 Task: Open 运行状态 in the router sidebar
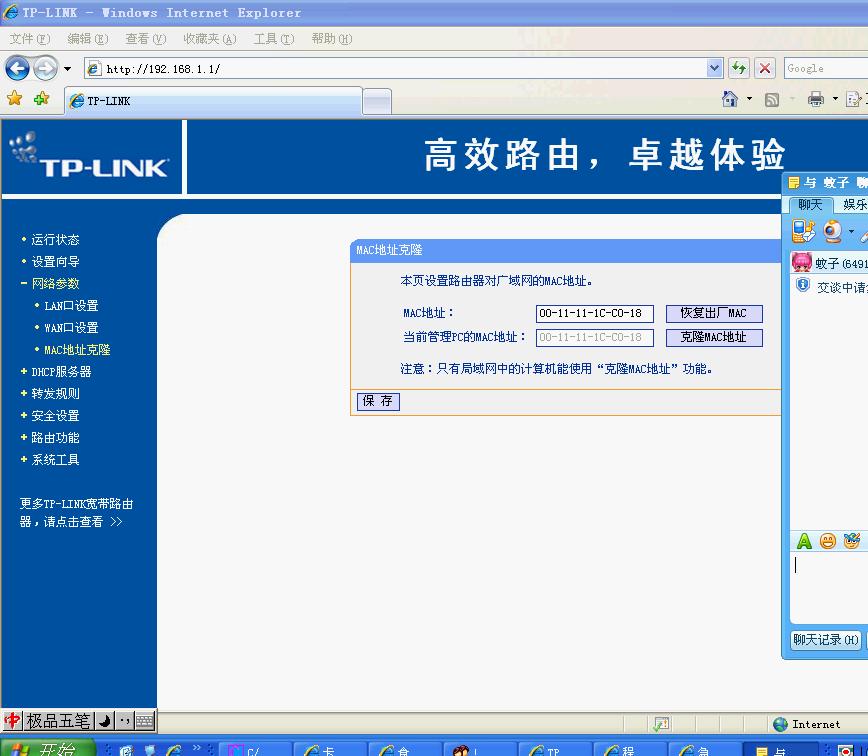pyautogui.click(x=55, y=240)
